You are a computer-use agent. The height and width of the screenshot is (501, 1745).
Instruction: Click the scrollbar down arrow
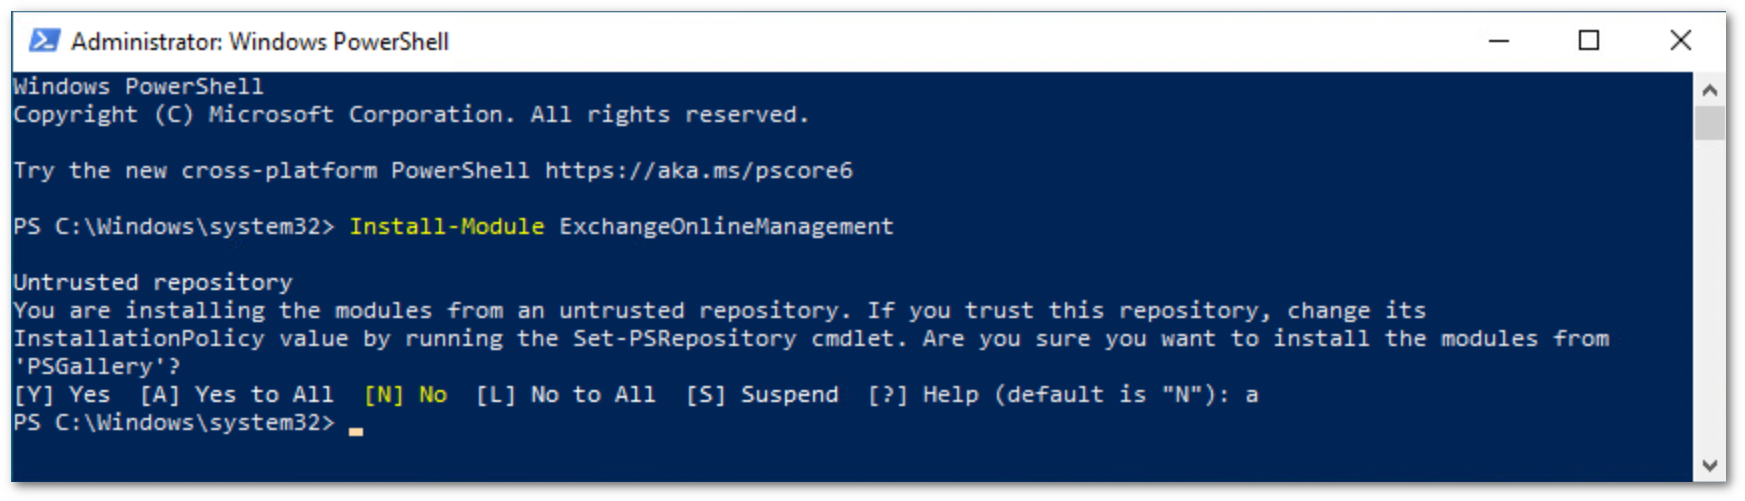pyautogui.click(x=1709, y=465)
